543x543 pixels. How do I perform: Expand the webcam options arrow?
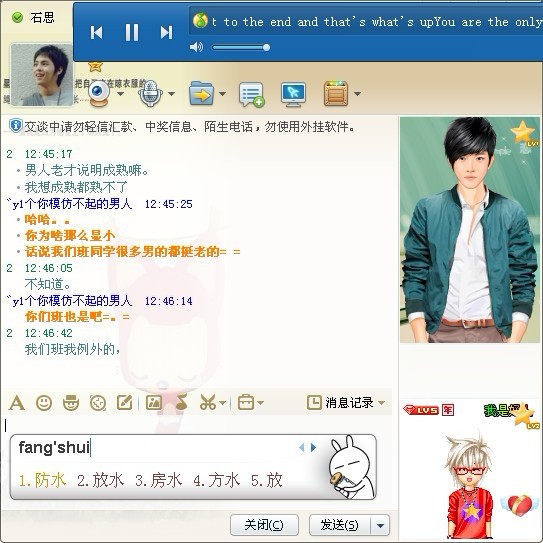(x=120, y=94)
